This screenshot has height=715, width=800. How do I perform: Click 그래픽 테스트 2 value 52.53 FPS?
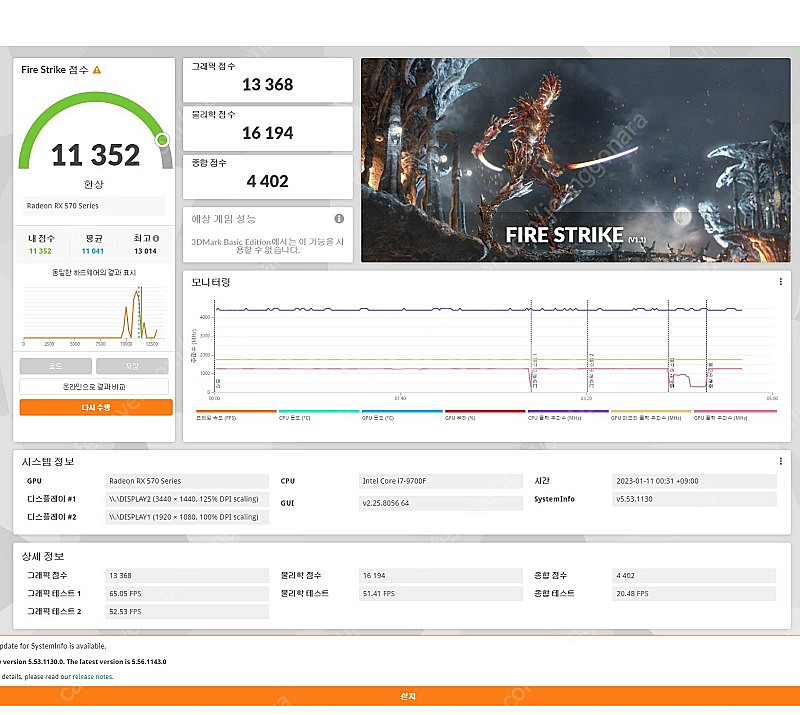(187, 611)
